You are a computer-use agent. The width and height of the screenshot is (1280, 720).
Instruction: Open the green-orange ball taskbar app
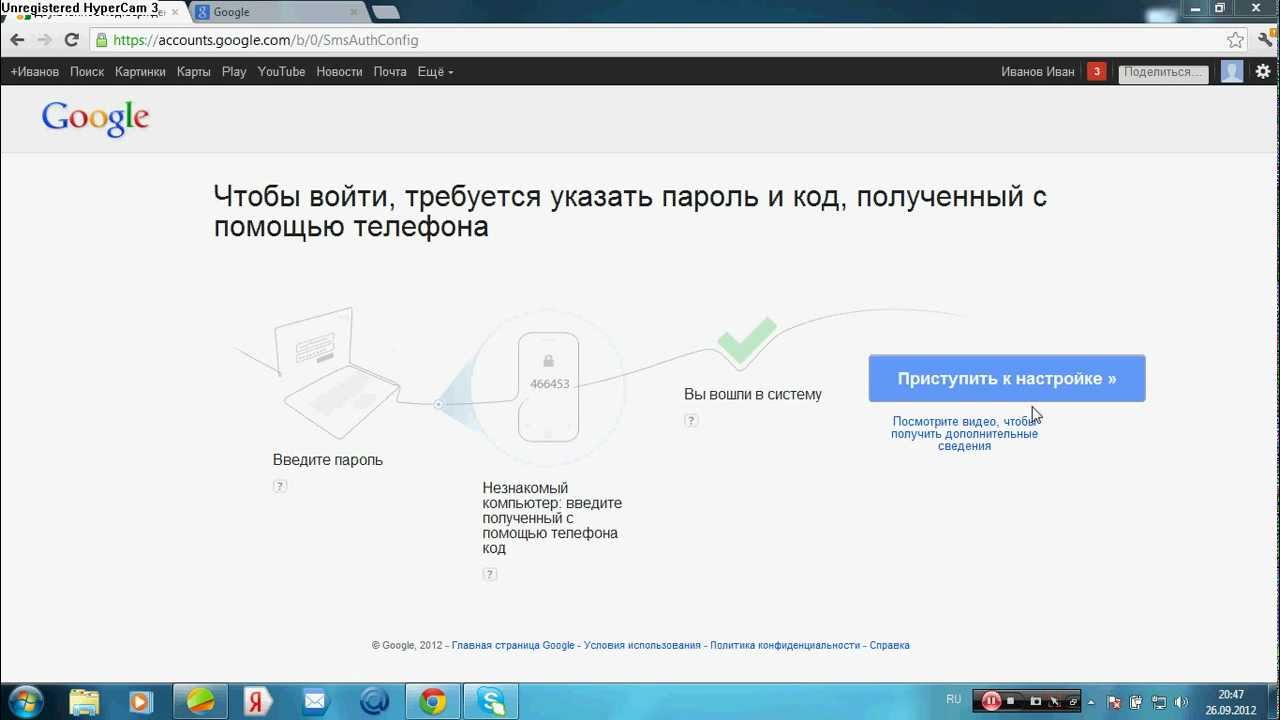[200, 701]
